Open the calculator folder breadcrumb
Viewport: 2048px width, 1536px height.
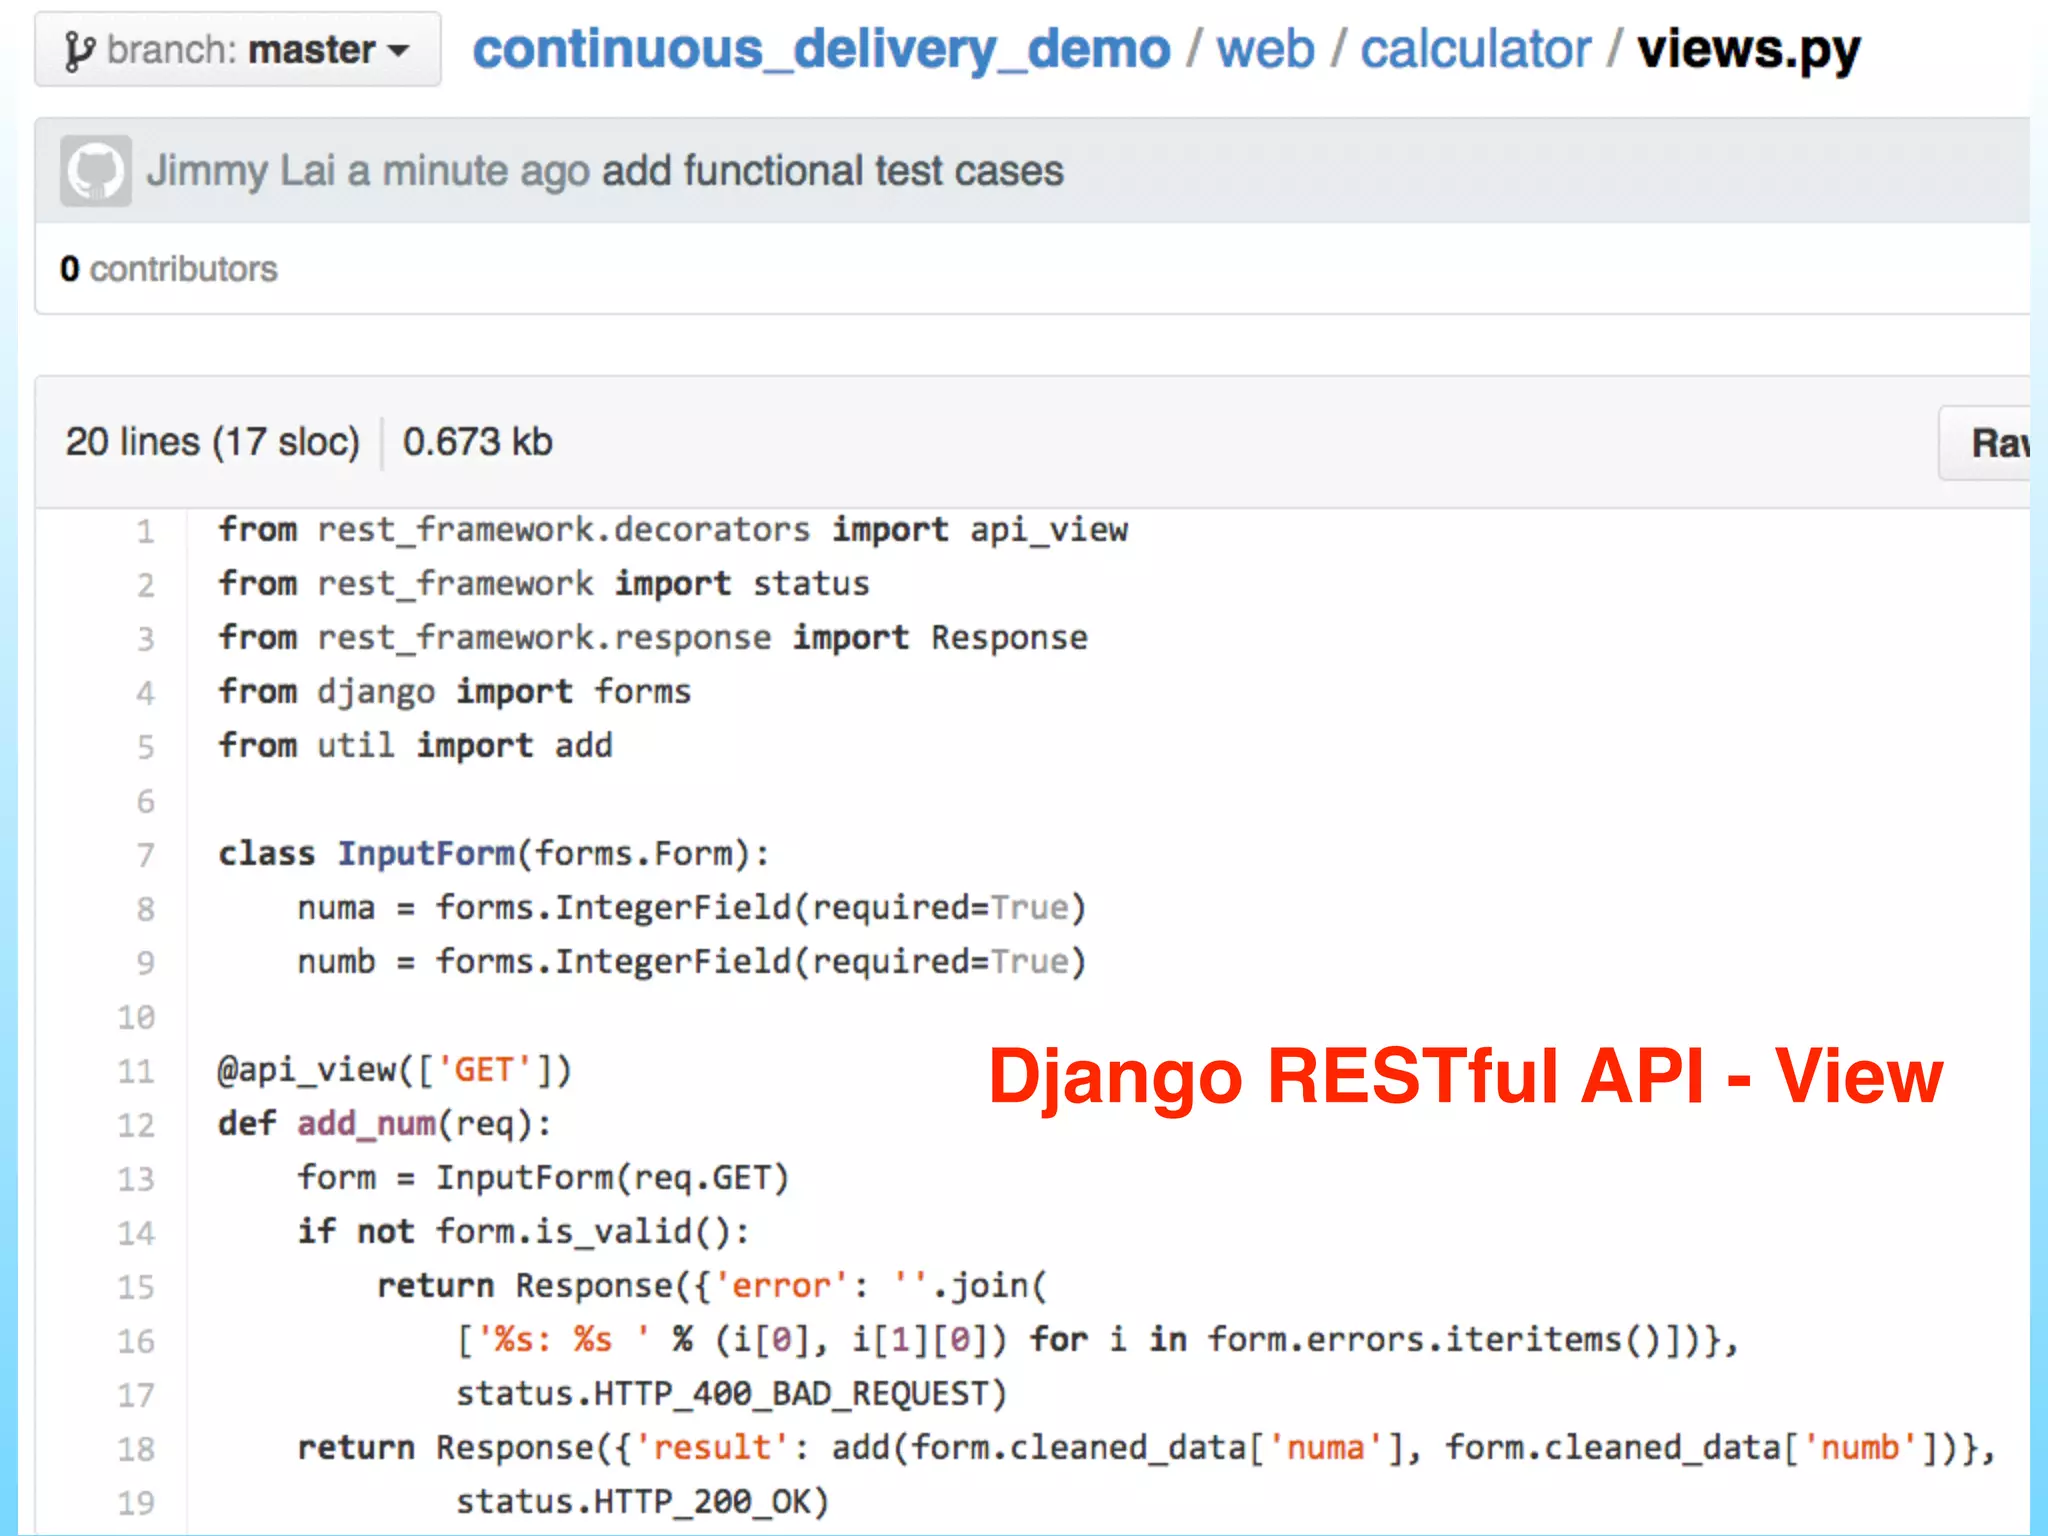click(x=1475, y=49)
